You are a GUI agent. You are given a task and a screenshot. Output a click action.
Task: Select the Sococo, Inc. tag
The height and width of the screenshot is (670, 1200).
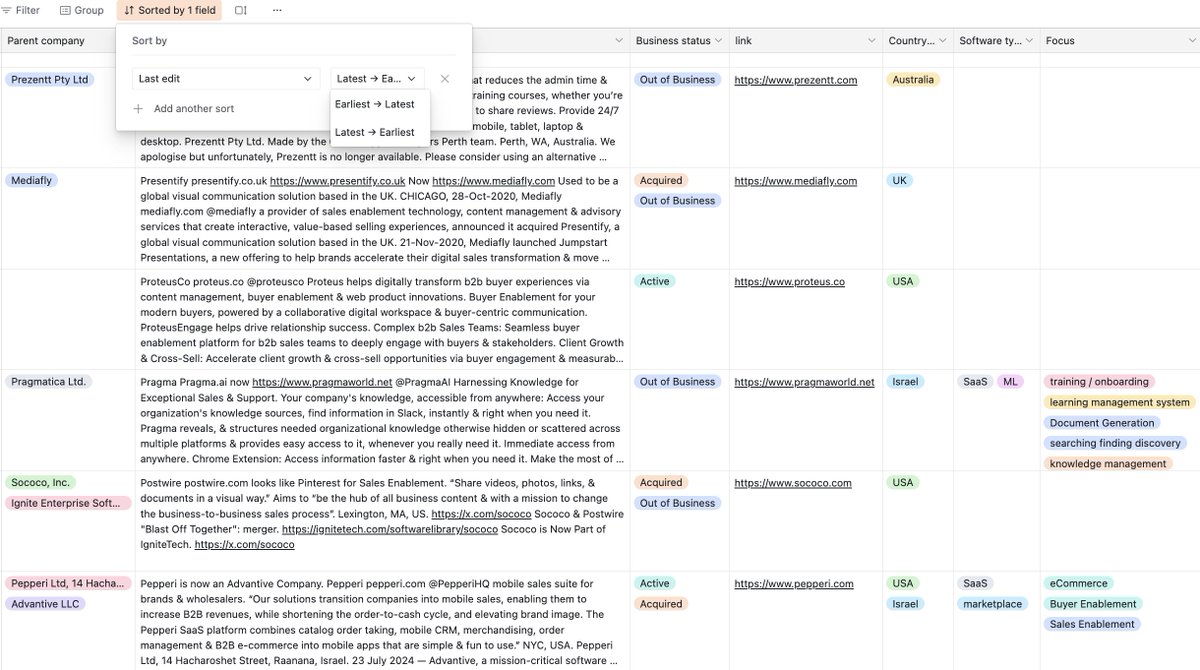pos(40,483)
